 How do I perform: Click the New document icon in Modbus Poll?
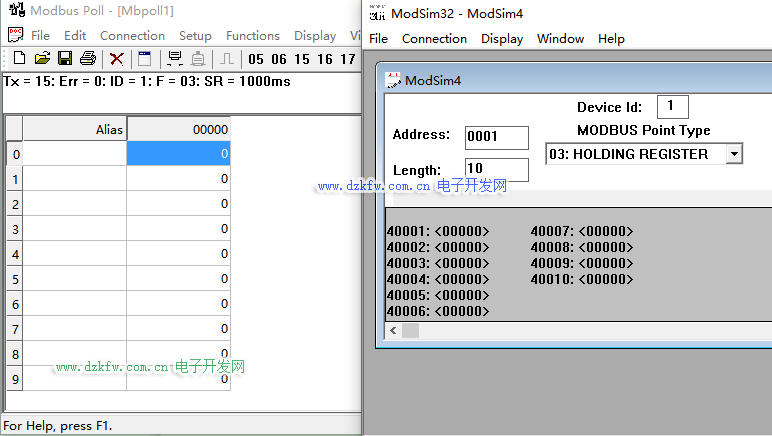click(19, 59)
